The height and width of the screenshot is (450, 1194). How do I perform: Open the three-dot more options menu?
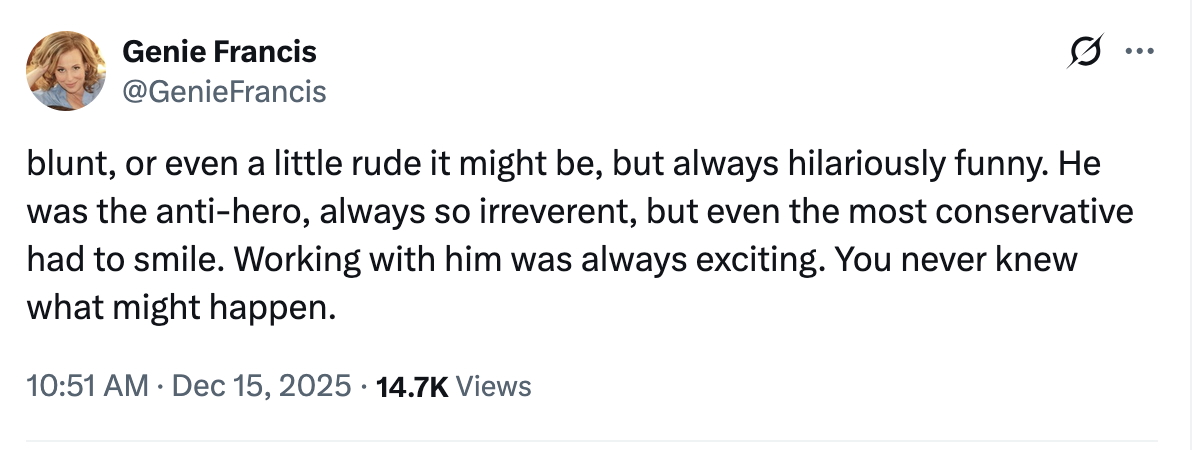tap(1139, 50)
